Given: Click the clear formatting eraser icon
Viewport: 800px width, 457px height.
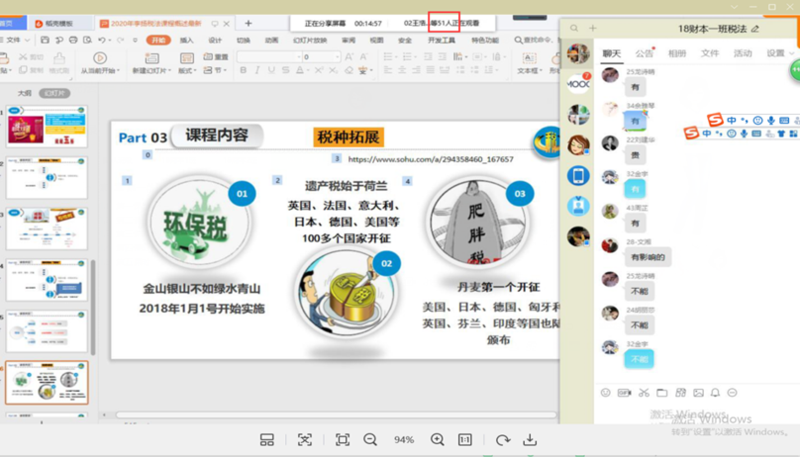Looking at the screenshot, I should point(348,70).
